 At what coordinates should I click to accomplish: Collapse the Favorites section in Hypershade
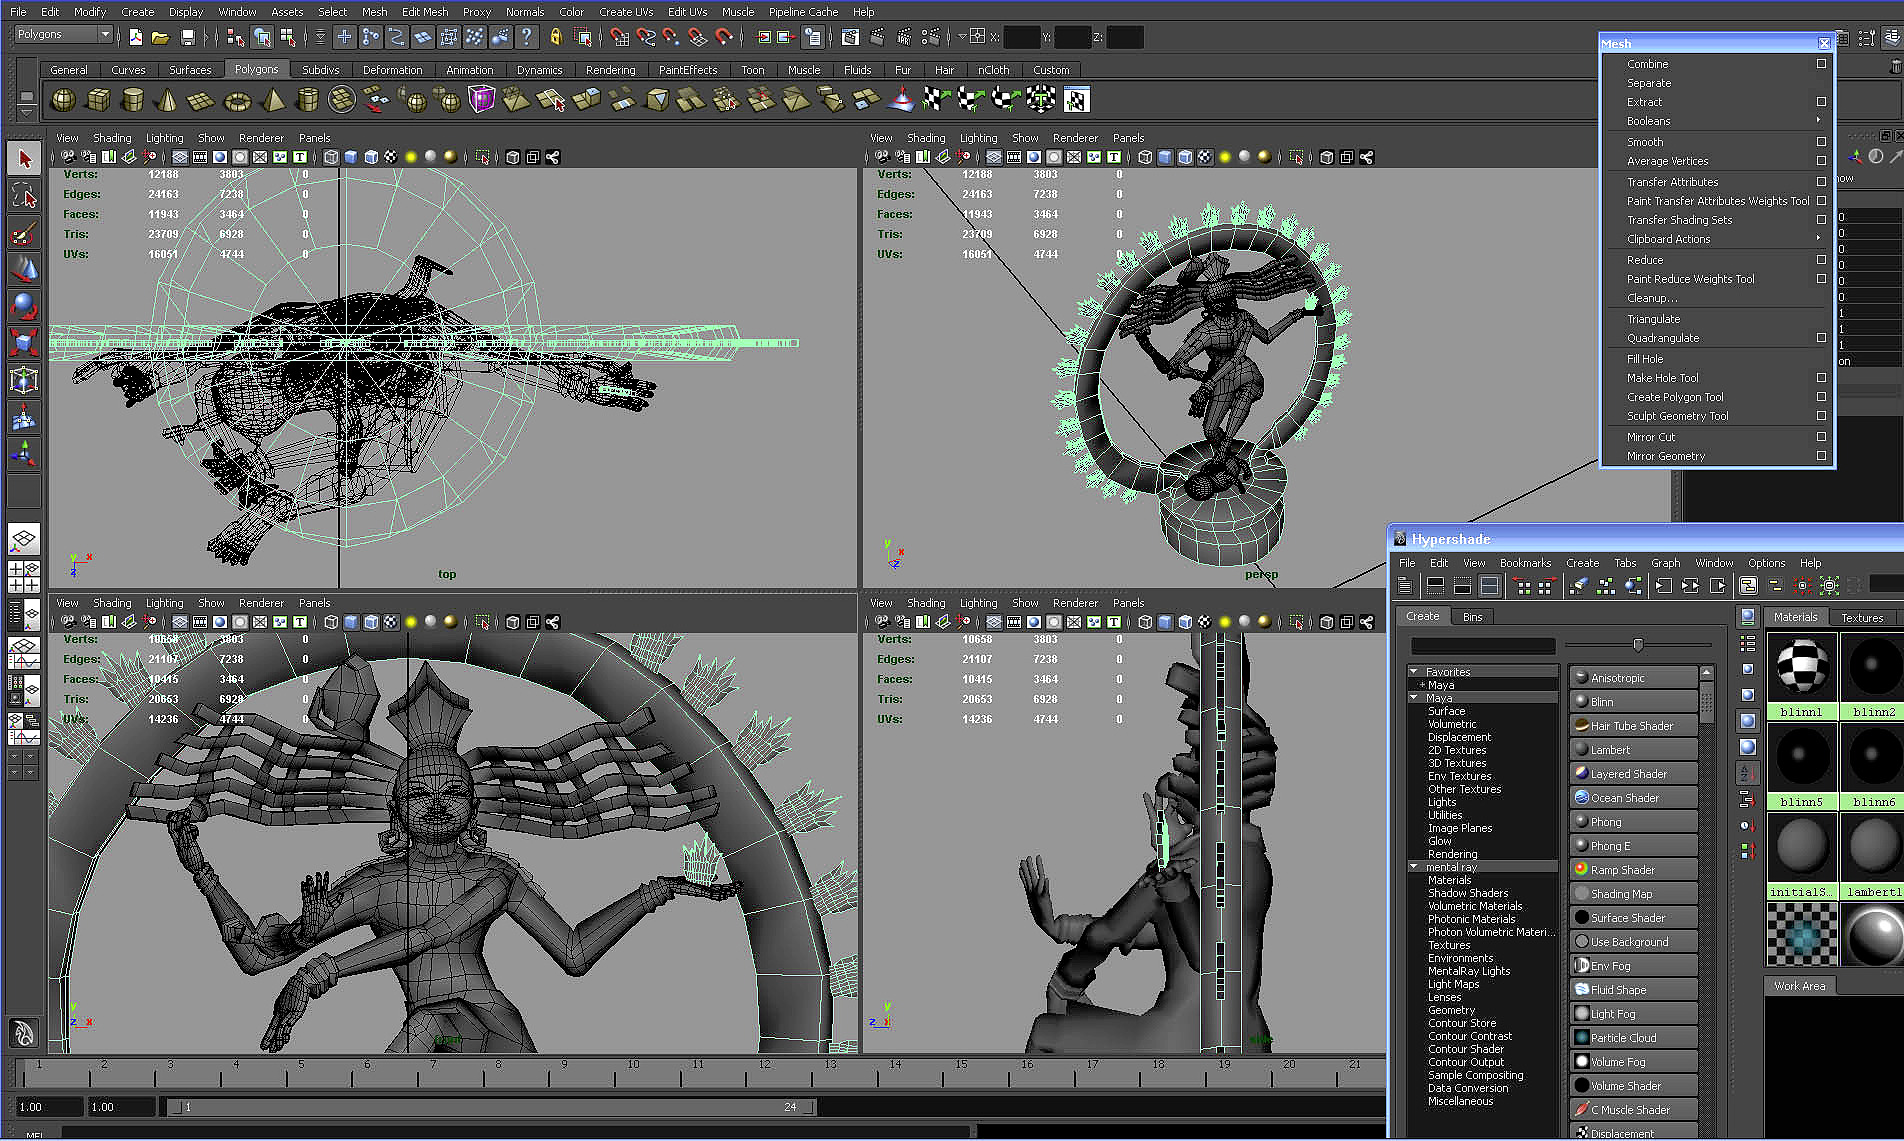coord(1414,672)
